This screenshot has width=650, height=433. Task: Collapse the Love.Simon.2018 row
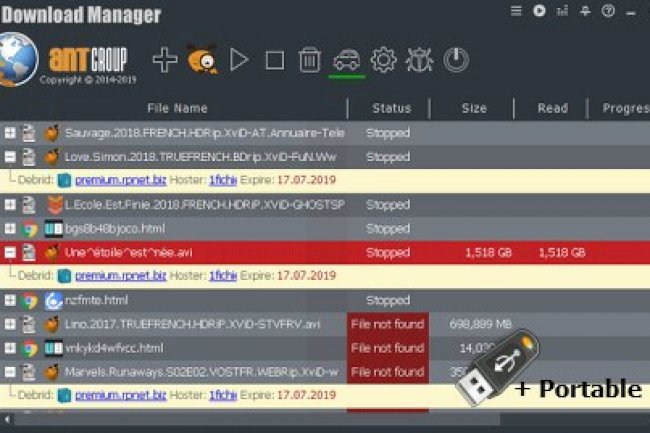coord(10,157)
